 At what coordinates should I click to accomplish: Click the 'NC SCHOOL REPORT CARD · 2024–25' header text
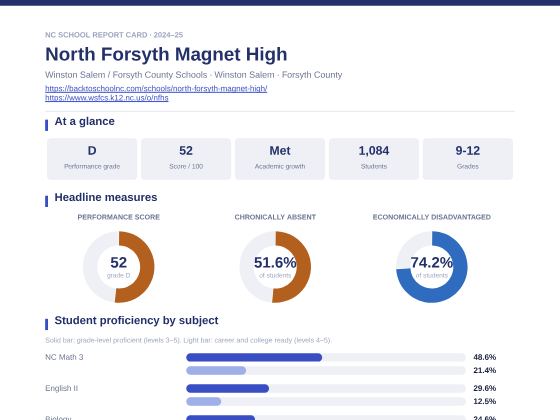click(114, 35)
